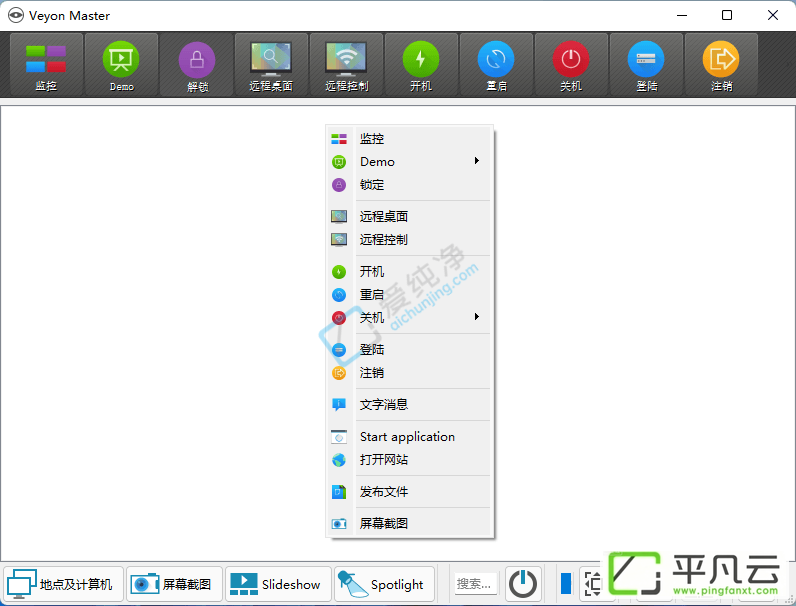Start Demo mode from the top toolbar
Image resolution: width=796 pixels, height=606 pixels.
point(121,65)
